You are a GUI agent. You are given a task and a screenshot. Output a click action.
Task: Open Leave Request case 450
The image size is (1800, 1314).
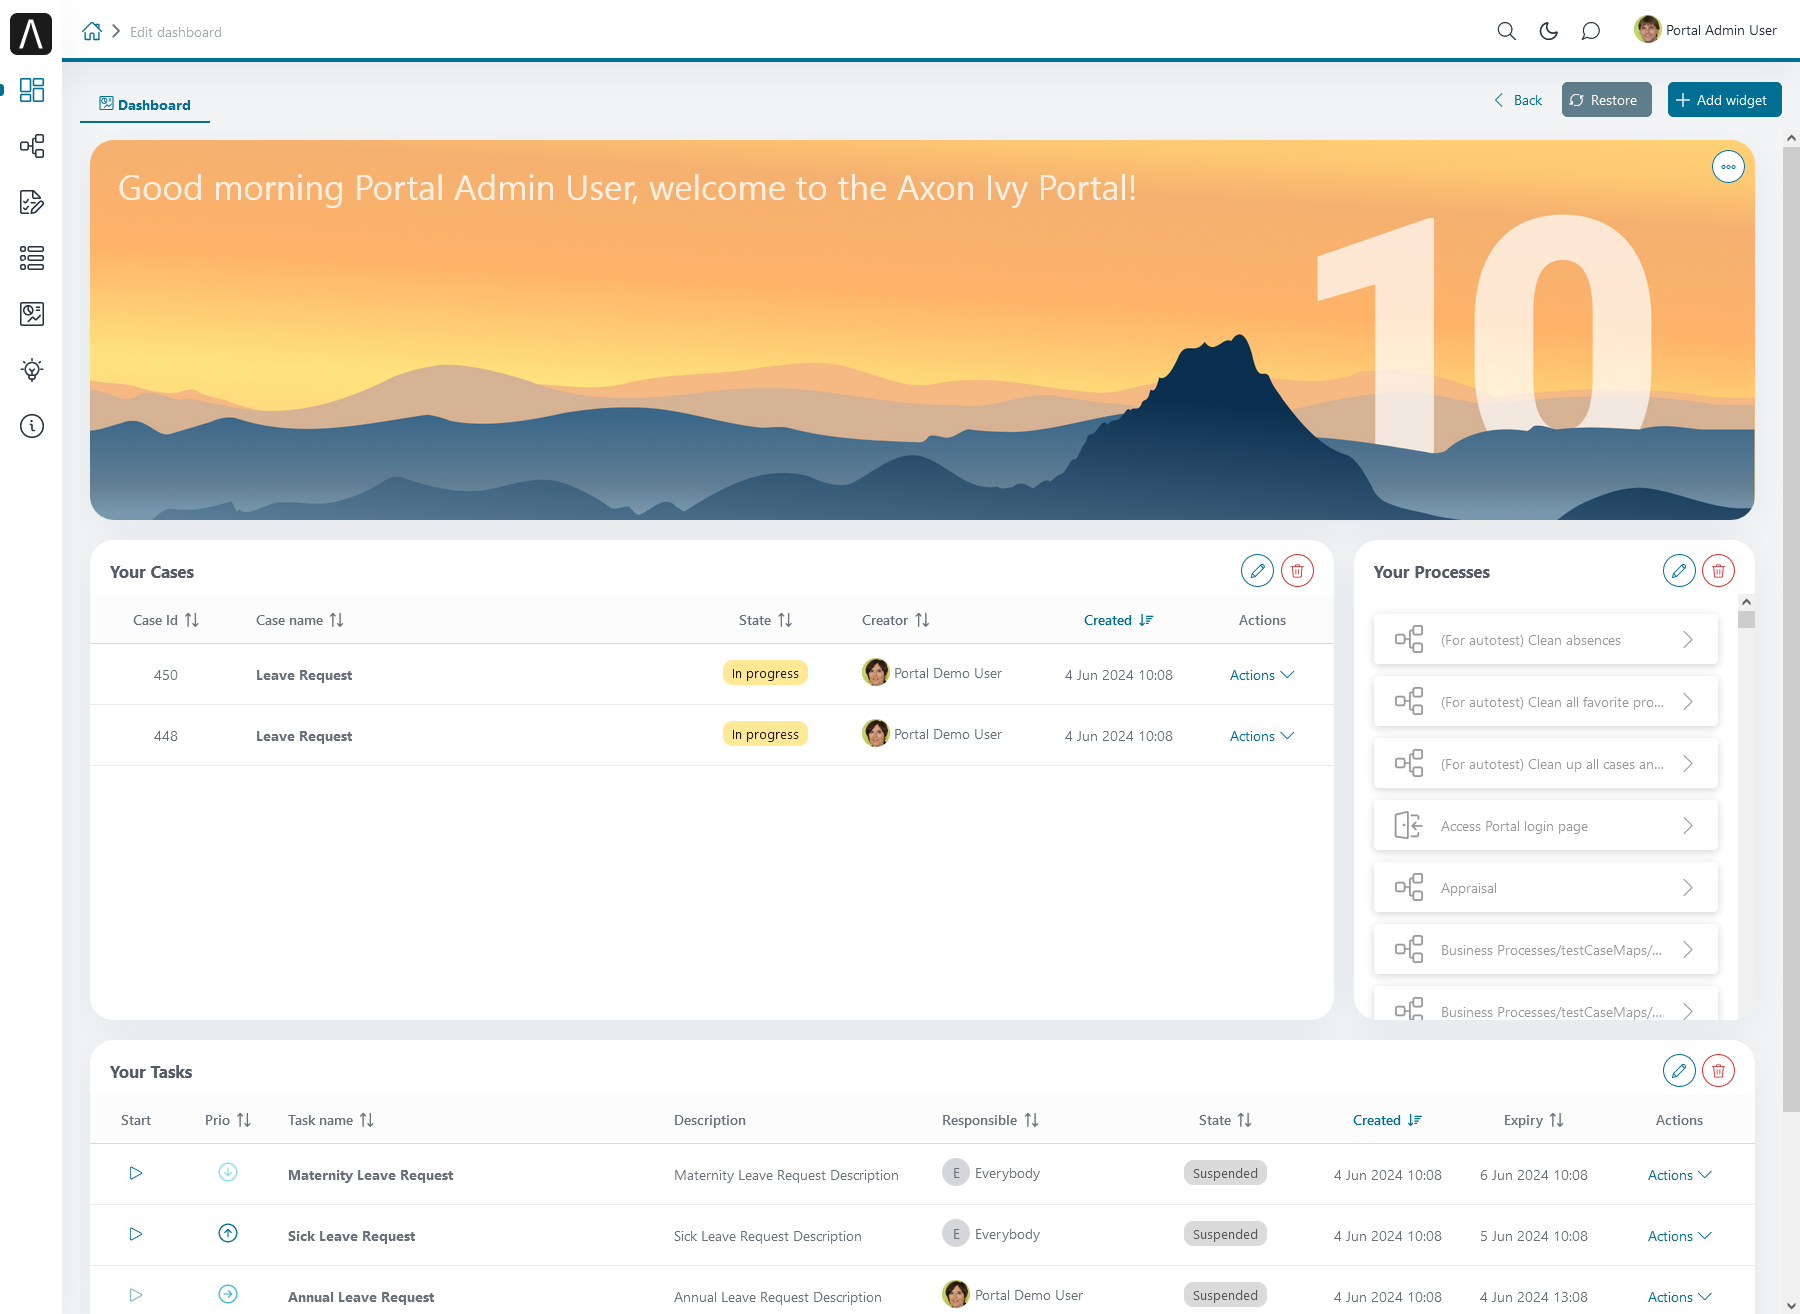(x=304, y=675)
